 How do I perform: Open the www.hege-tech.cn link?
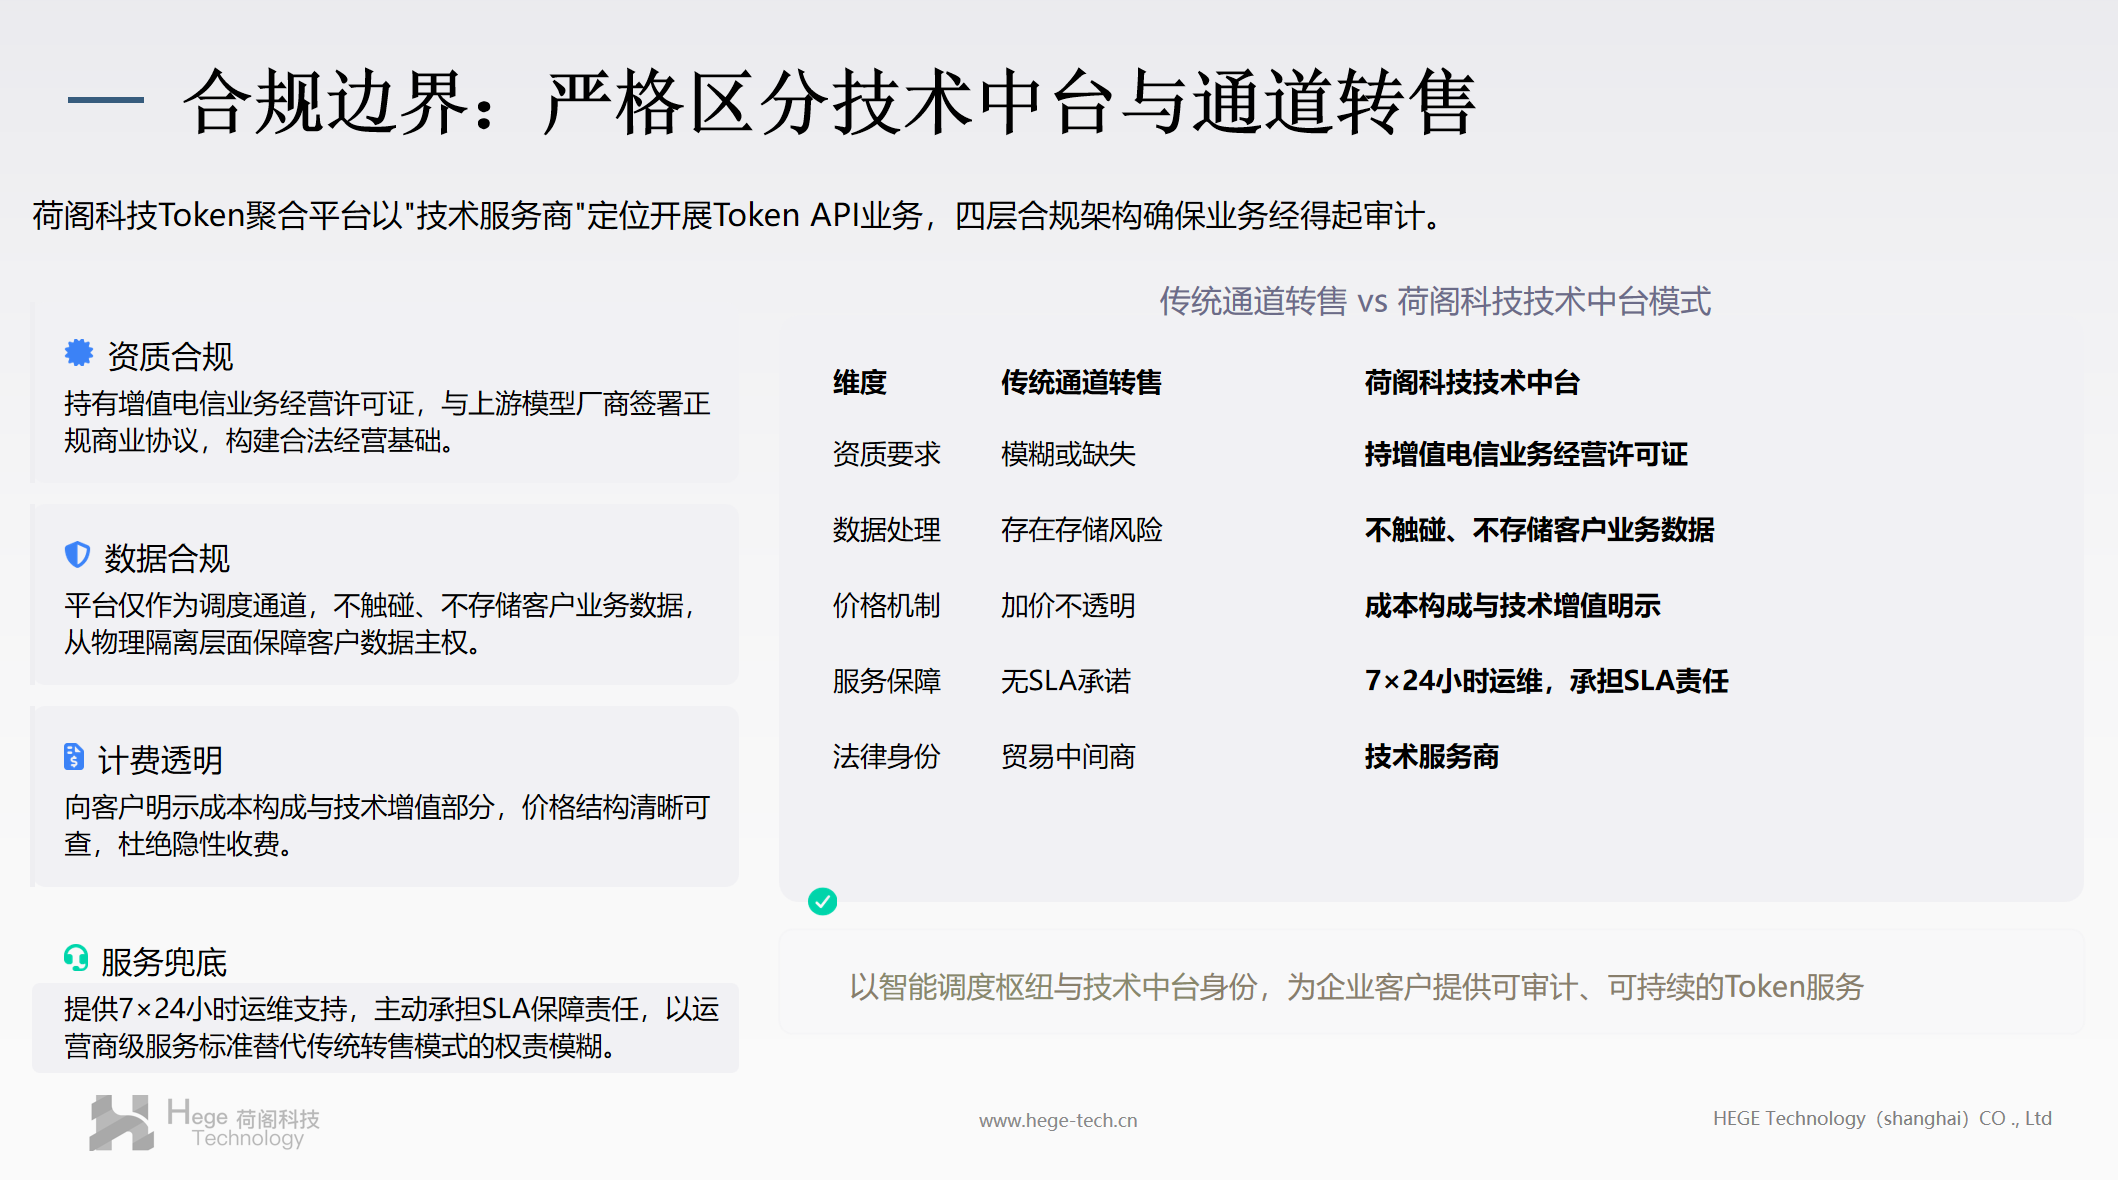pos(1058,1121)
